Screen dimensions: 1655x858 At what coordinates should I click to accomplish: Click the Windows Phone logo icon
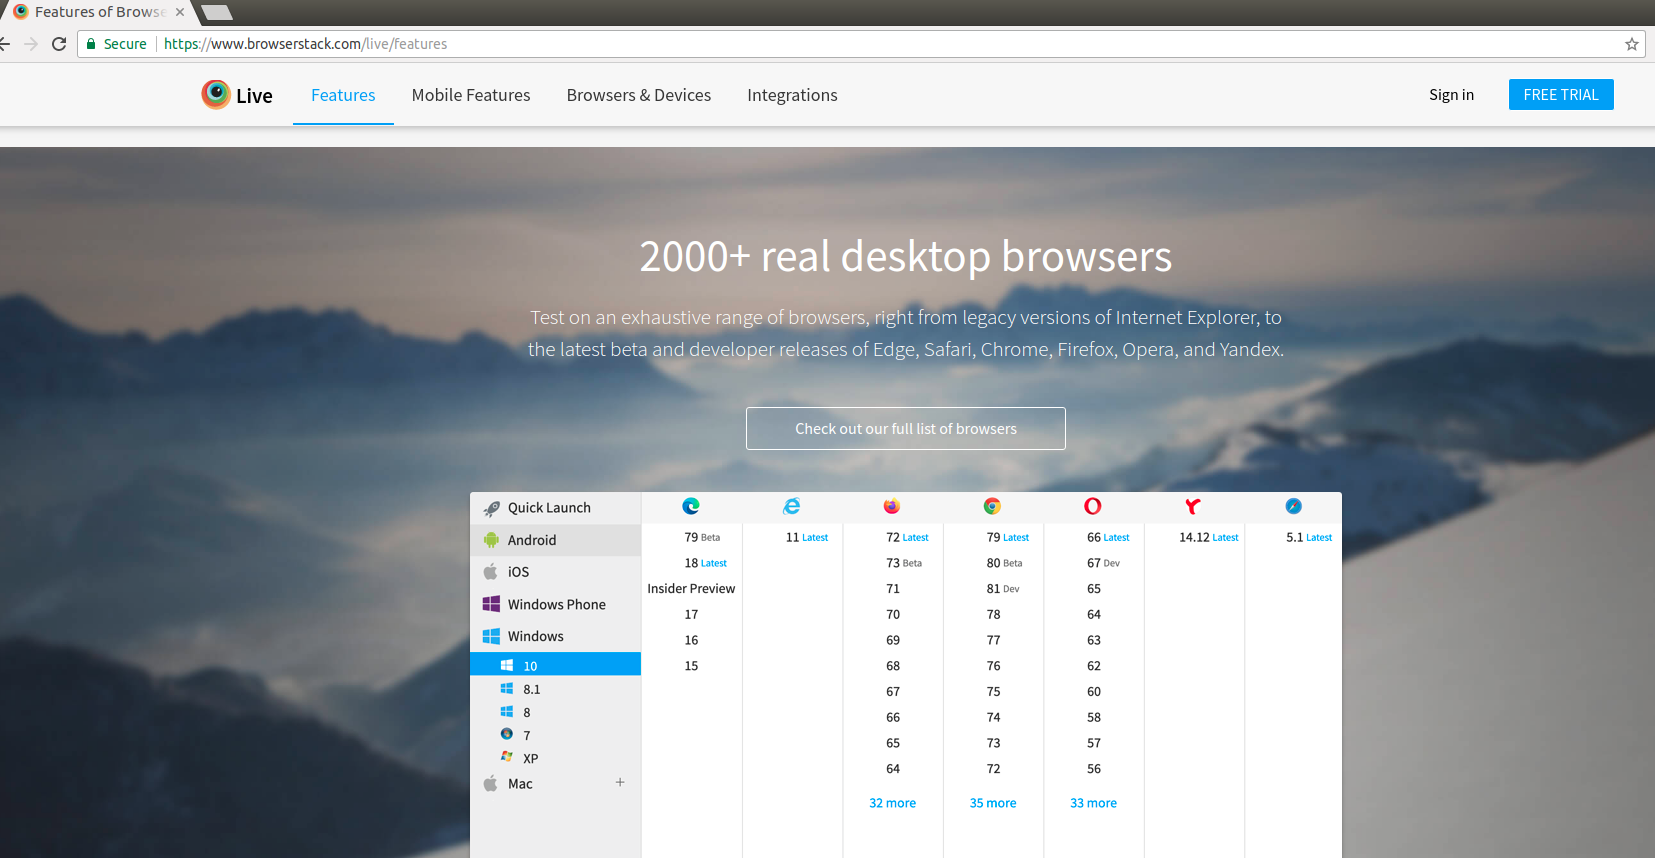[x=491, y=604]
